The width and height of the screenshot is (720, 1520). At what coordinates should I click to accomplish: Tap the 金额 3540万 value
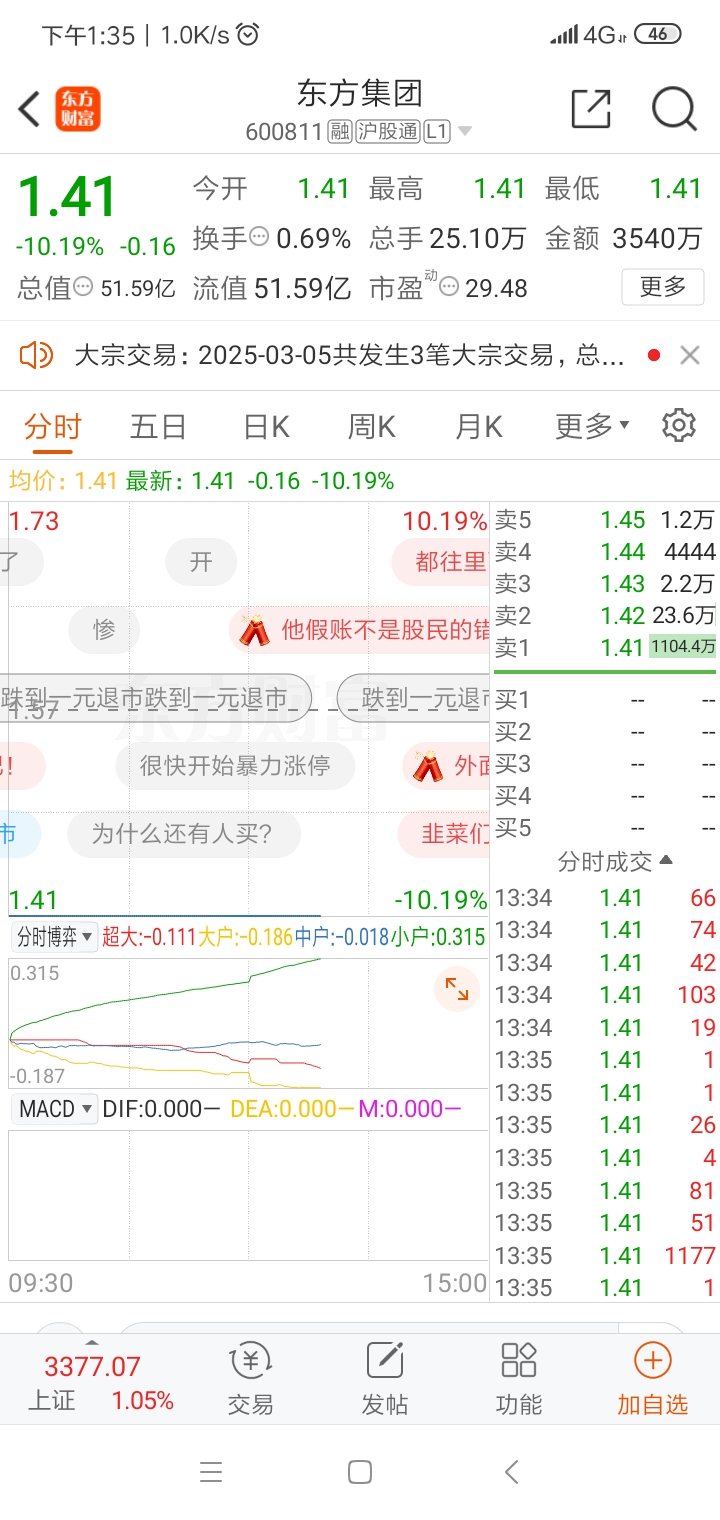[657, 238]
